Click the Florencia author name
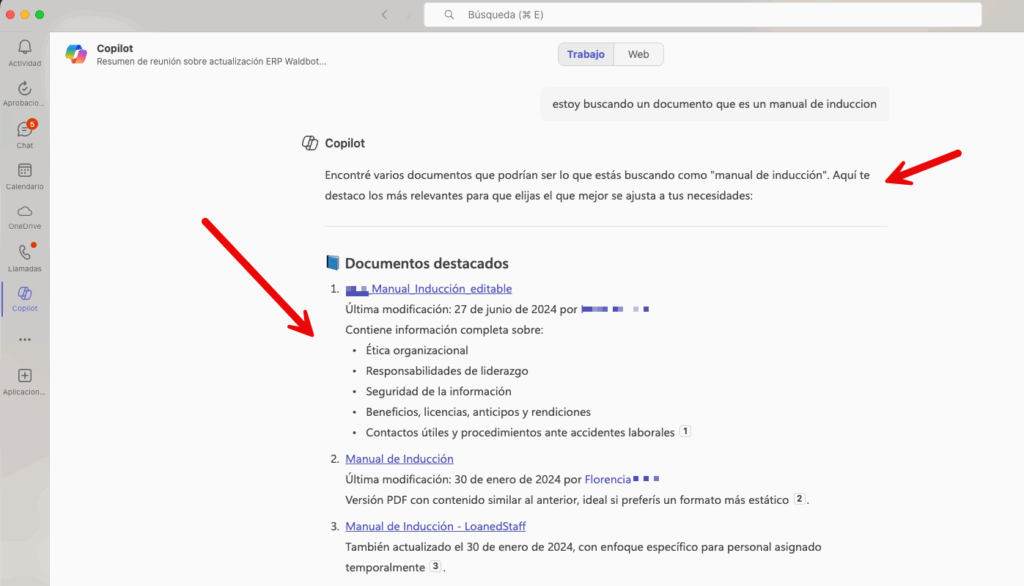The image size is (1024, 586). coord(607,479)
